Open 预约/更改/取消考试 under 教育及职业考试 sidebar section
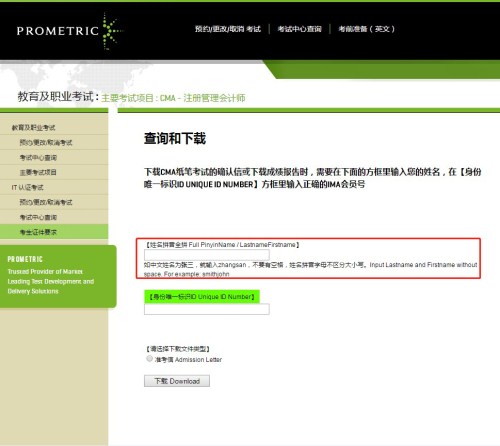 [x=46, y=142]
